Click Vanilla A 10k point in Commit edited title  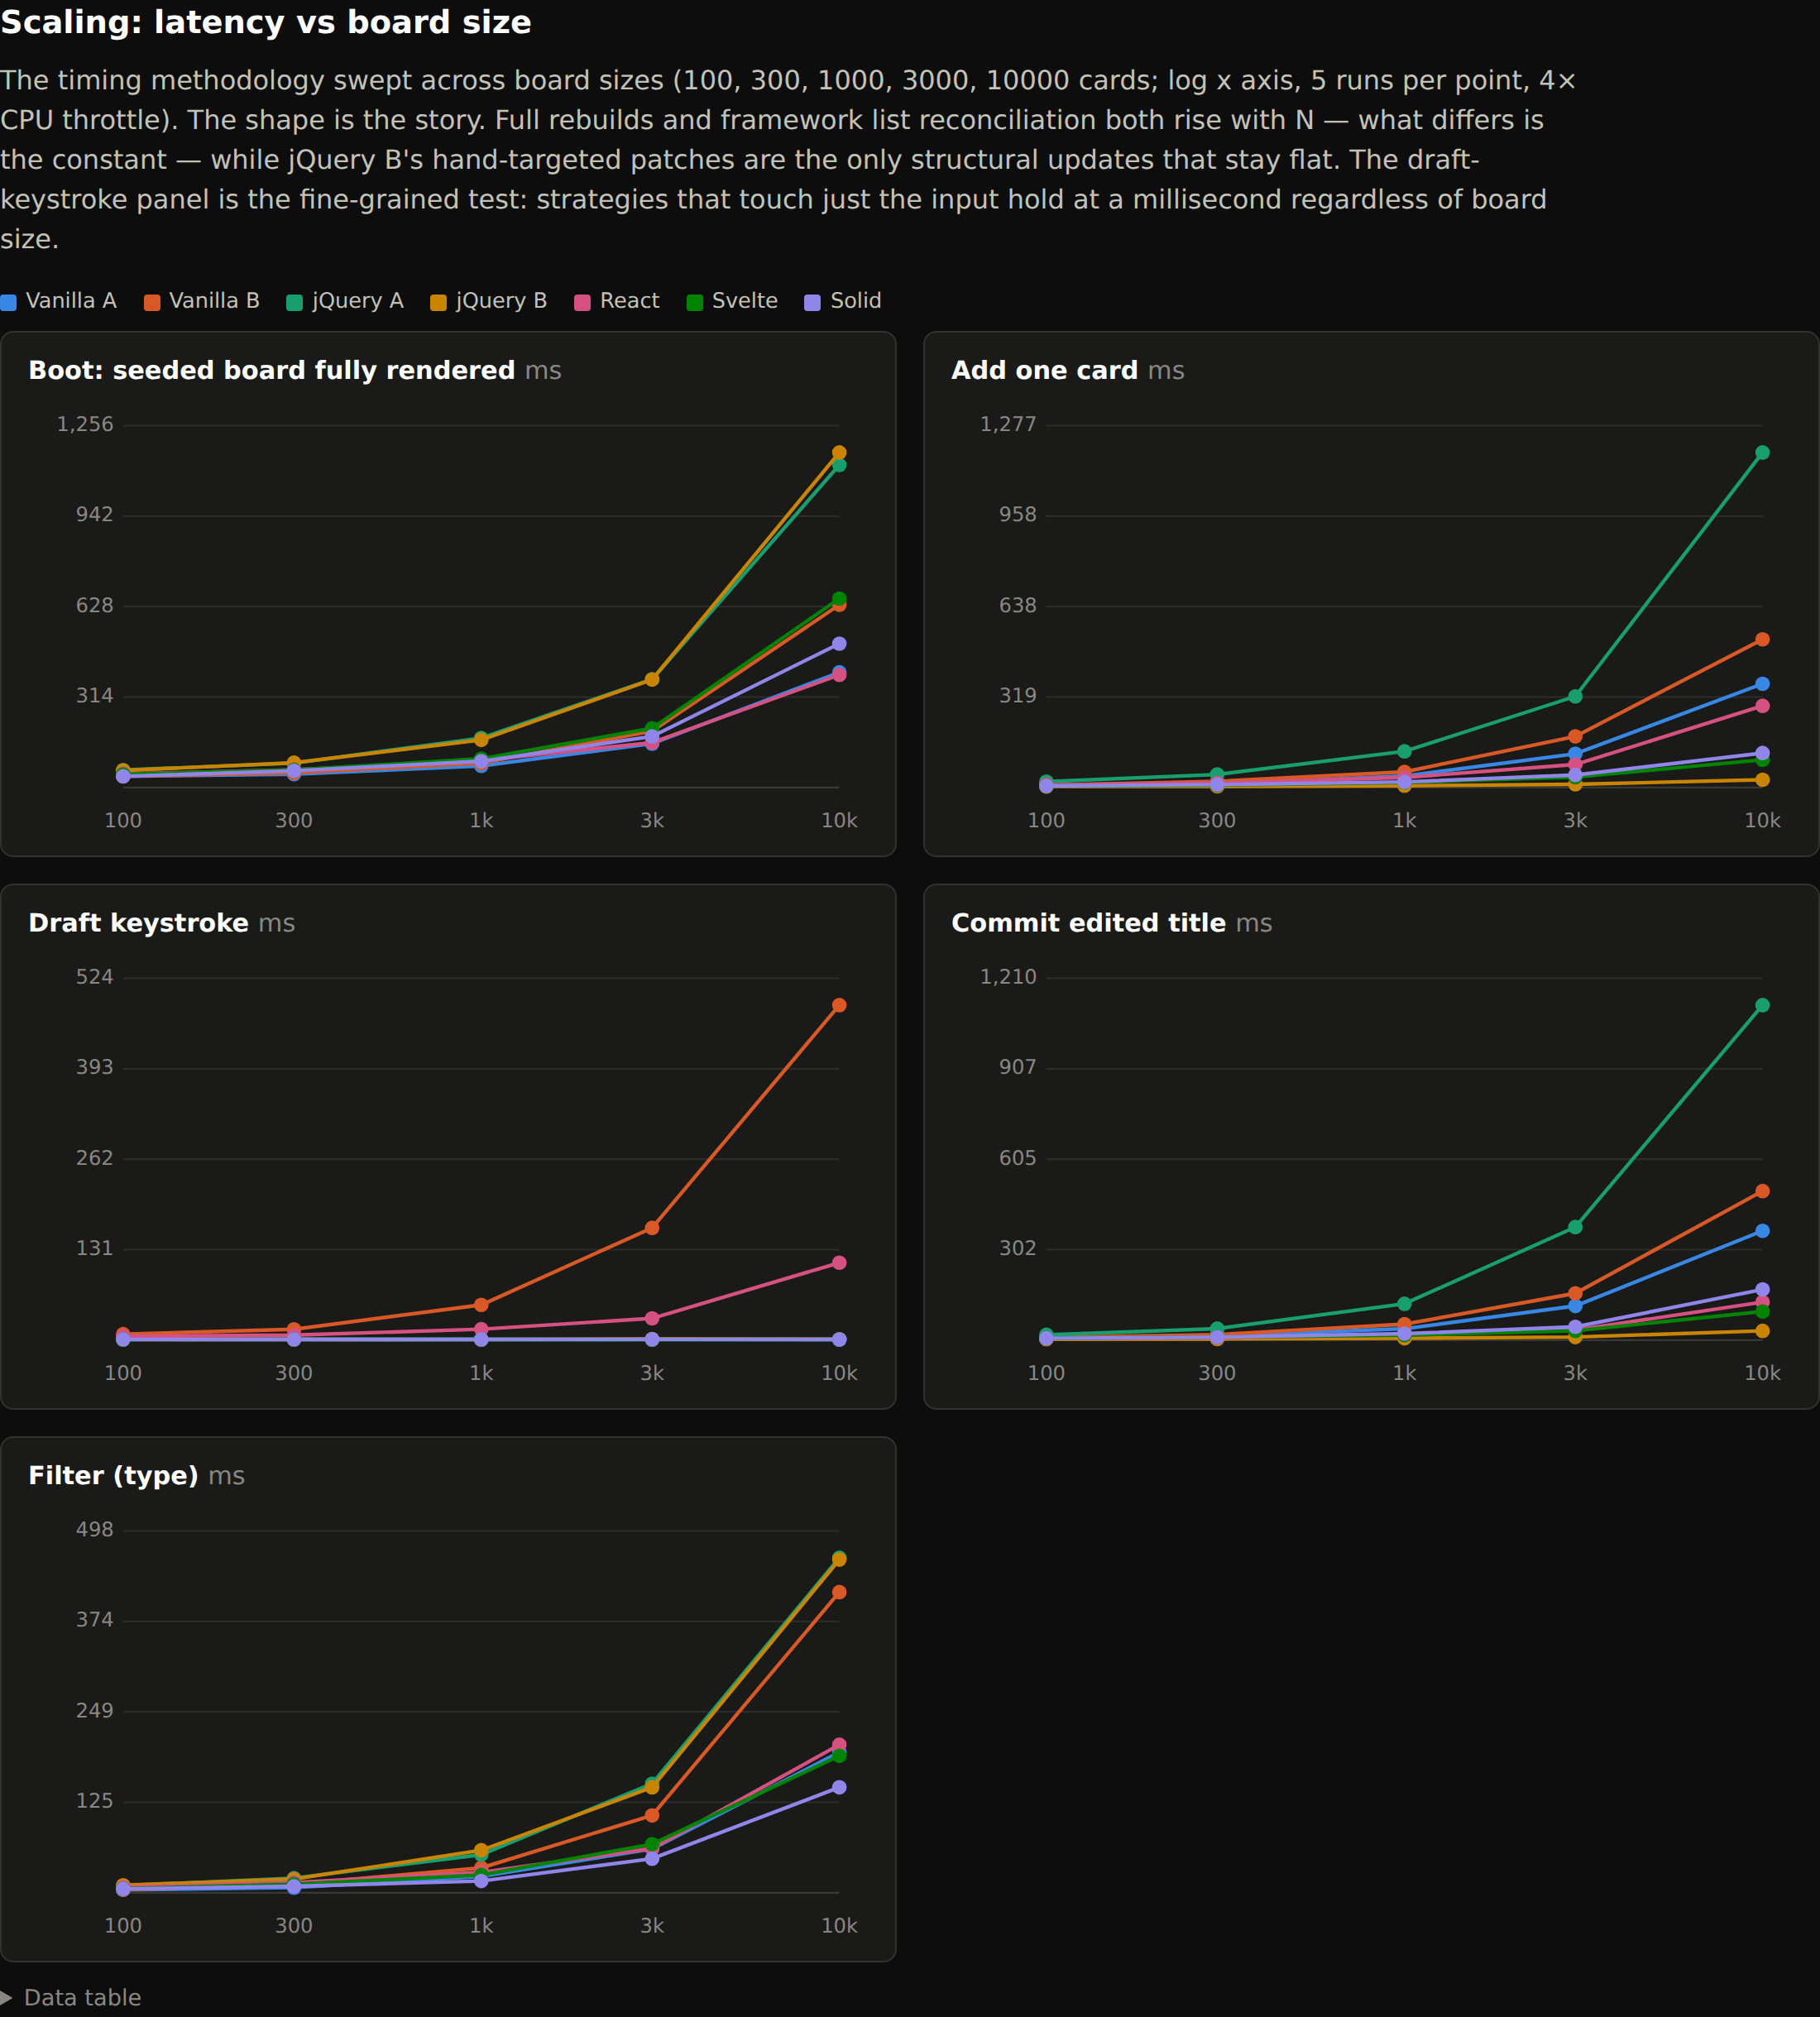1762,1231
